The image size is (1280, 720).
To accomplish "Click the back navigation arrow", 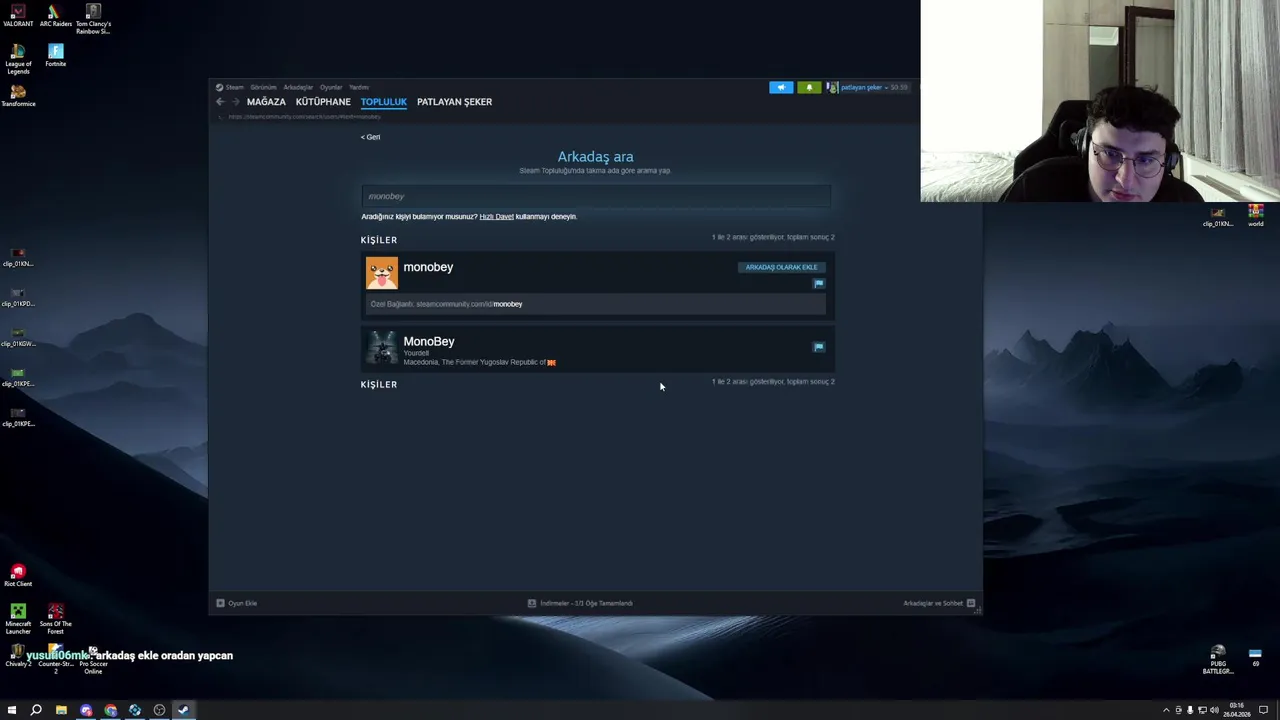I will (221, 102).
